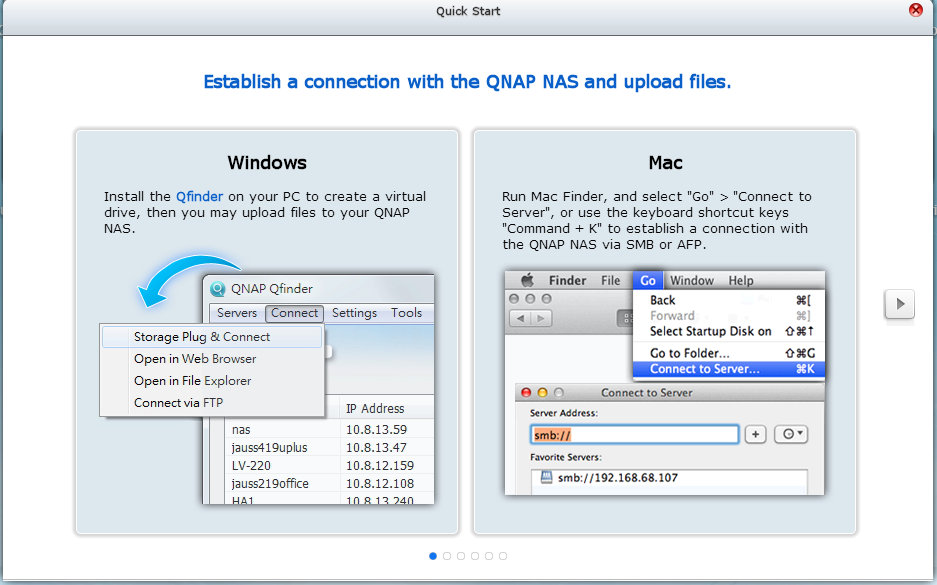937x585 pixels.
Task: Select the fifth pagination dot
Action: coord(489,556)
